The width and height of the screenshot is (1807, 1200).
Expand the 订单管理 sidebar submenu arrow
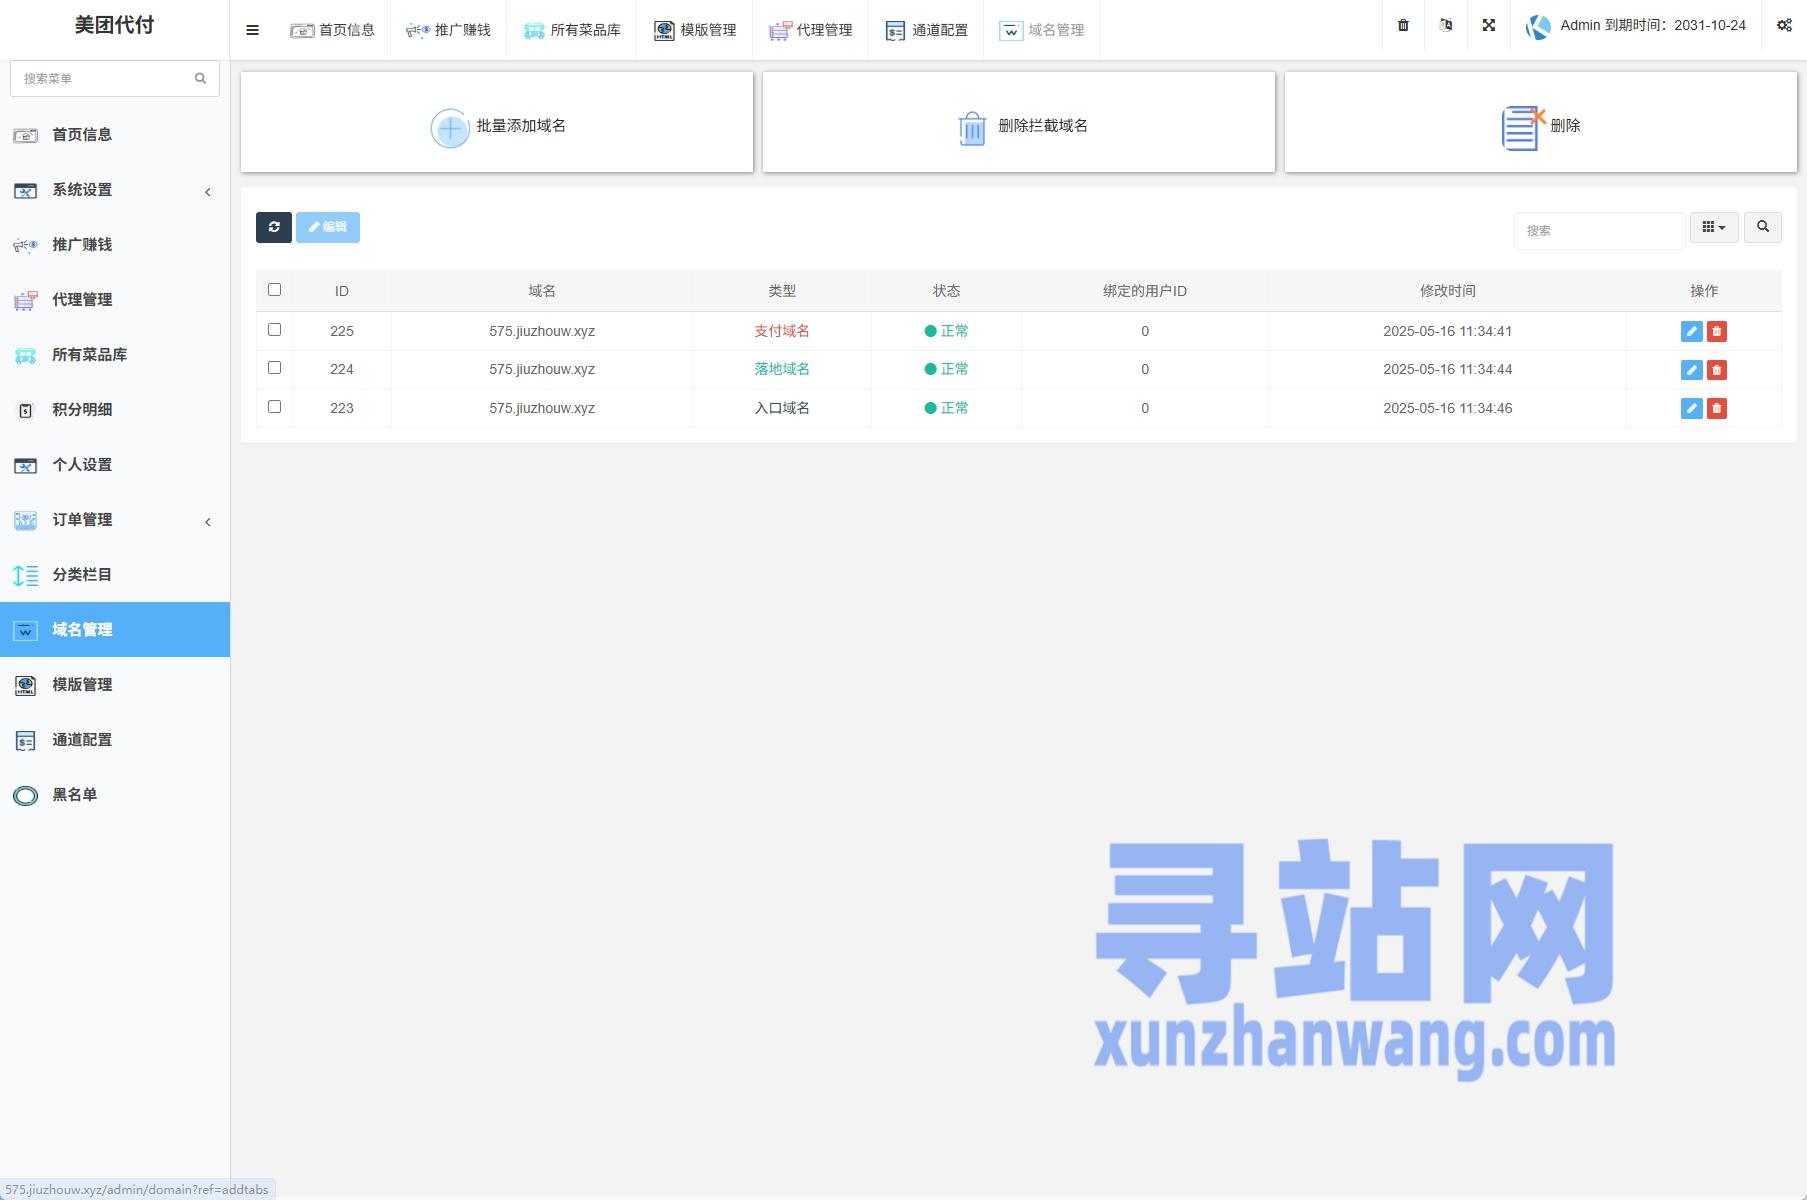208,522
